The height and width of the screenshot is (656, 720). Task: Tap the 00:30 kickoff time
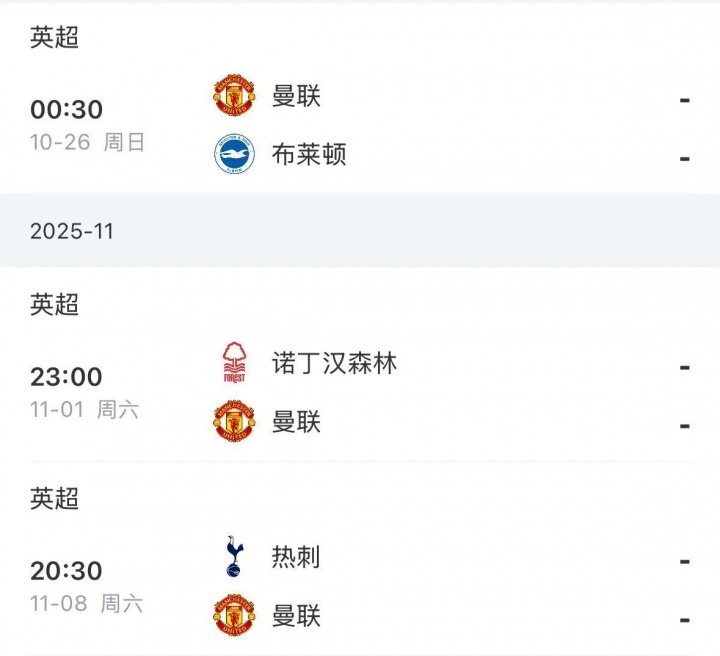[x=66, y=110]
